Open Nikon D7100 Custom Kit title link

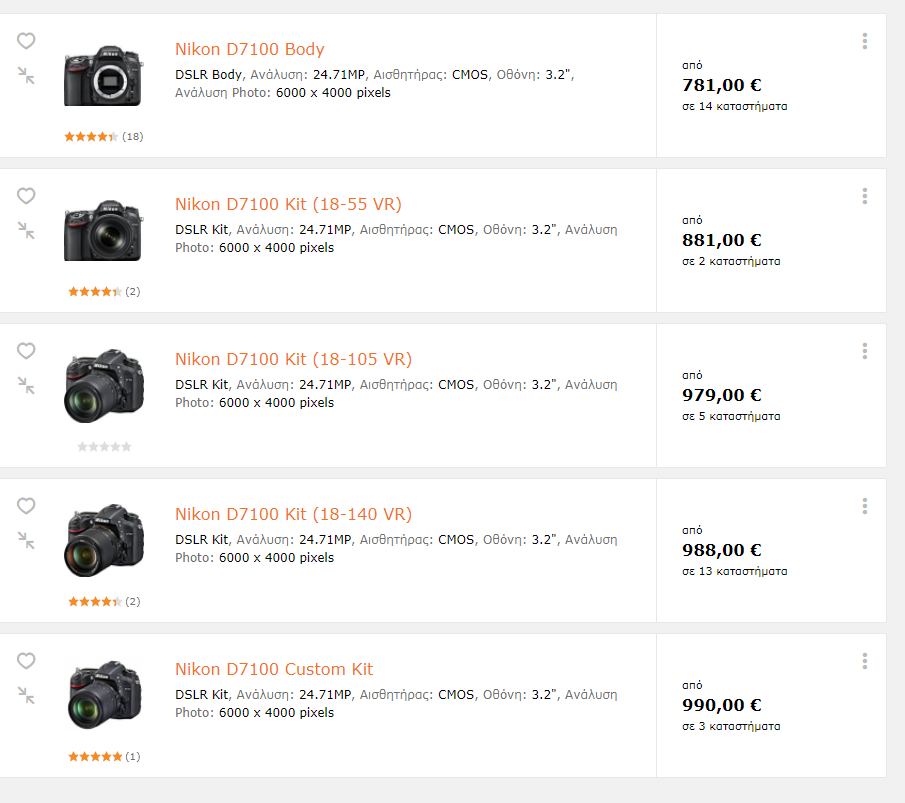point(274,669)
